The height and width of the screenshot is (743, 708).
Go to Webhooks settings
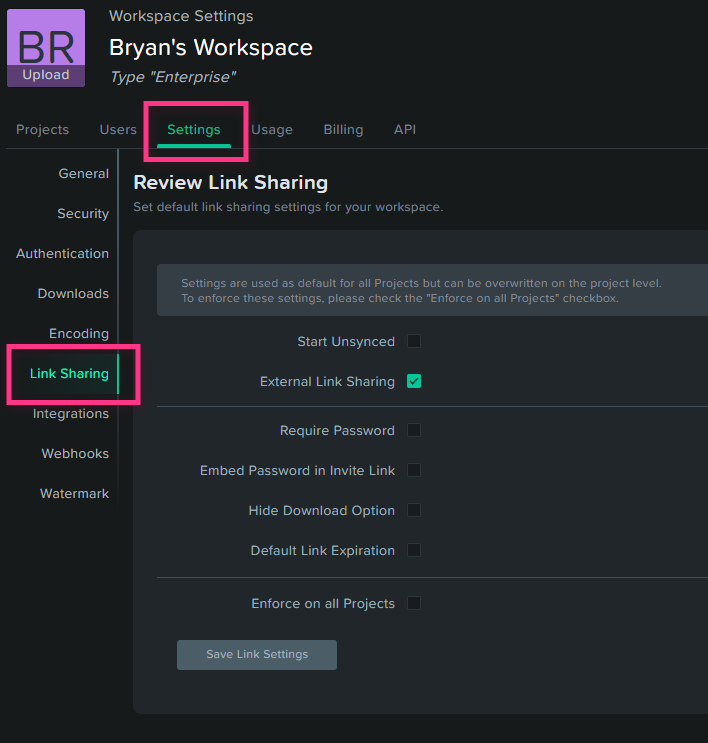point(75,454)
